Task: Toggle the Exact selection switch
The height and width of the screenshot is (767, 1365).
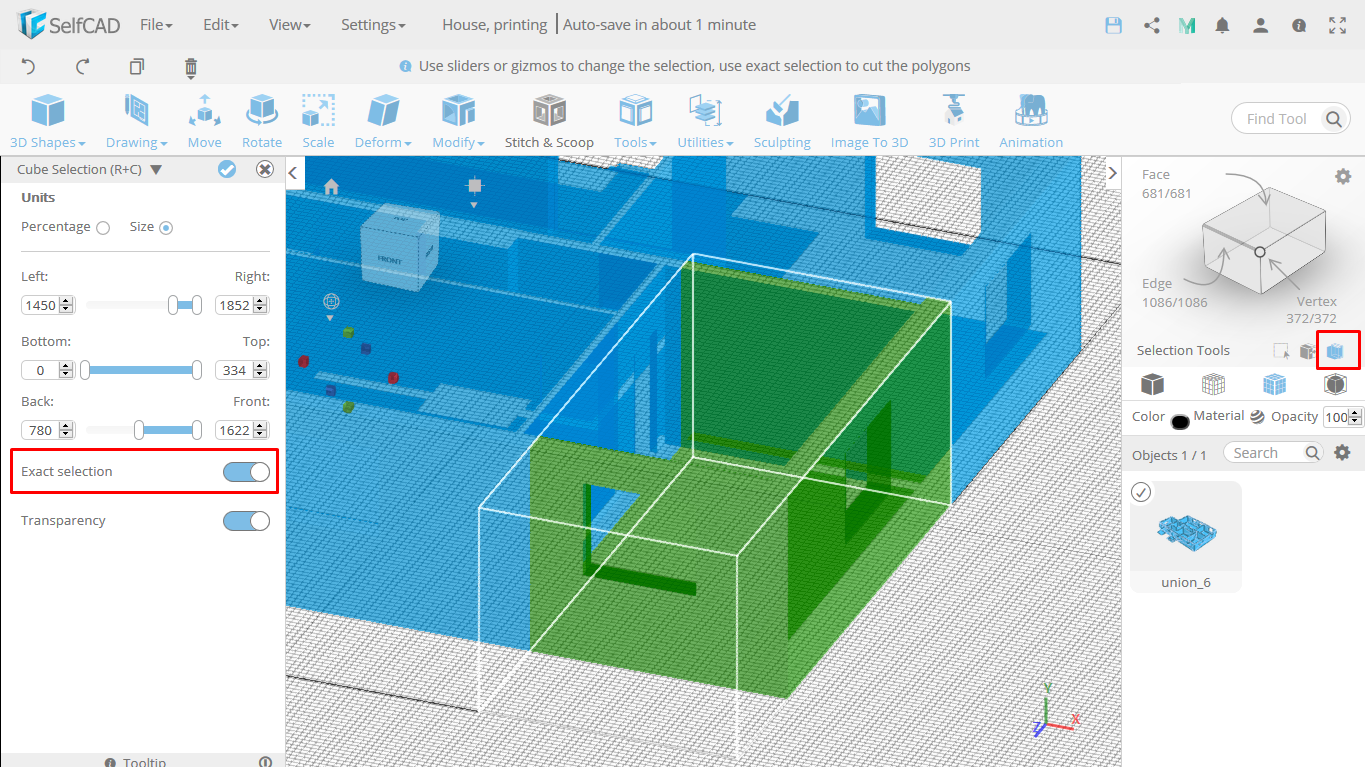Action: point(246,472)
